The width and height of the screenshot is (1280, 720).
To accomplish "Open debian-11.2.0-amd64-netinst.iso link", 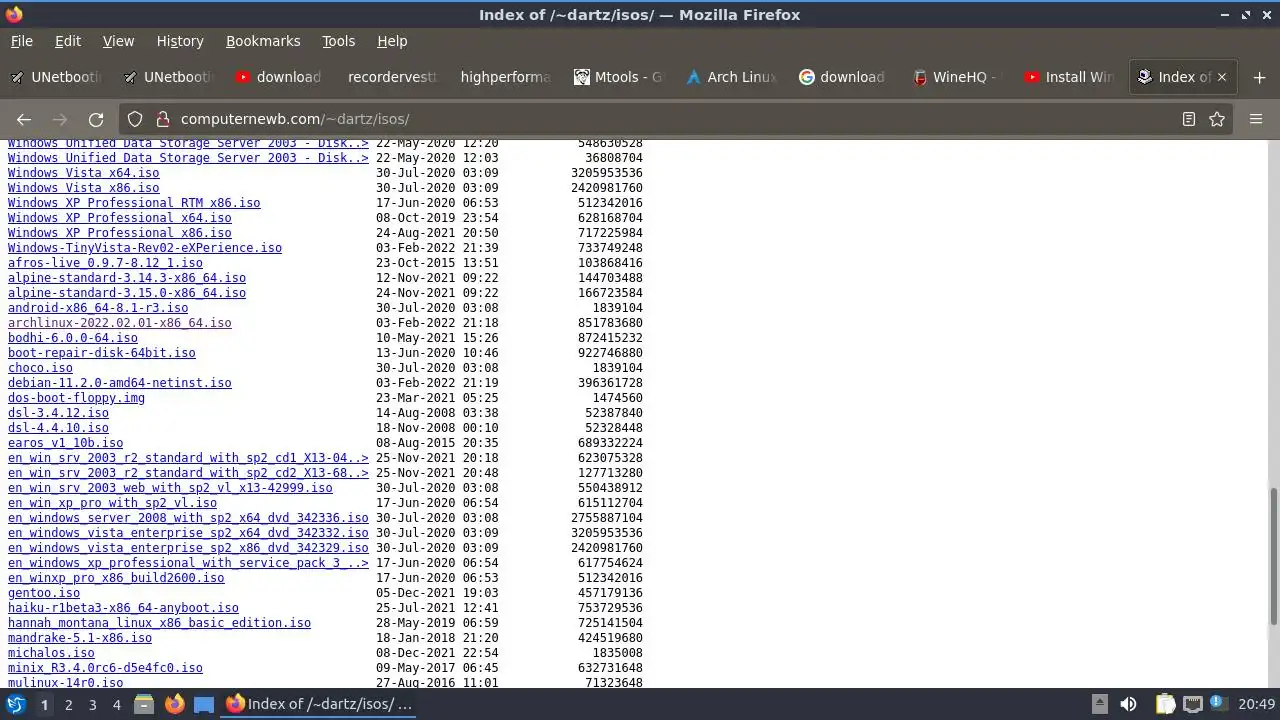I will tap(119, 383).
